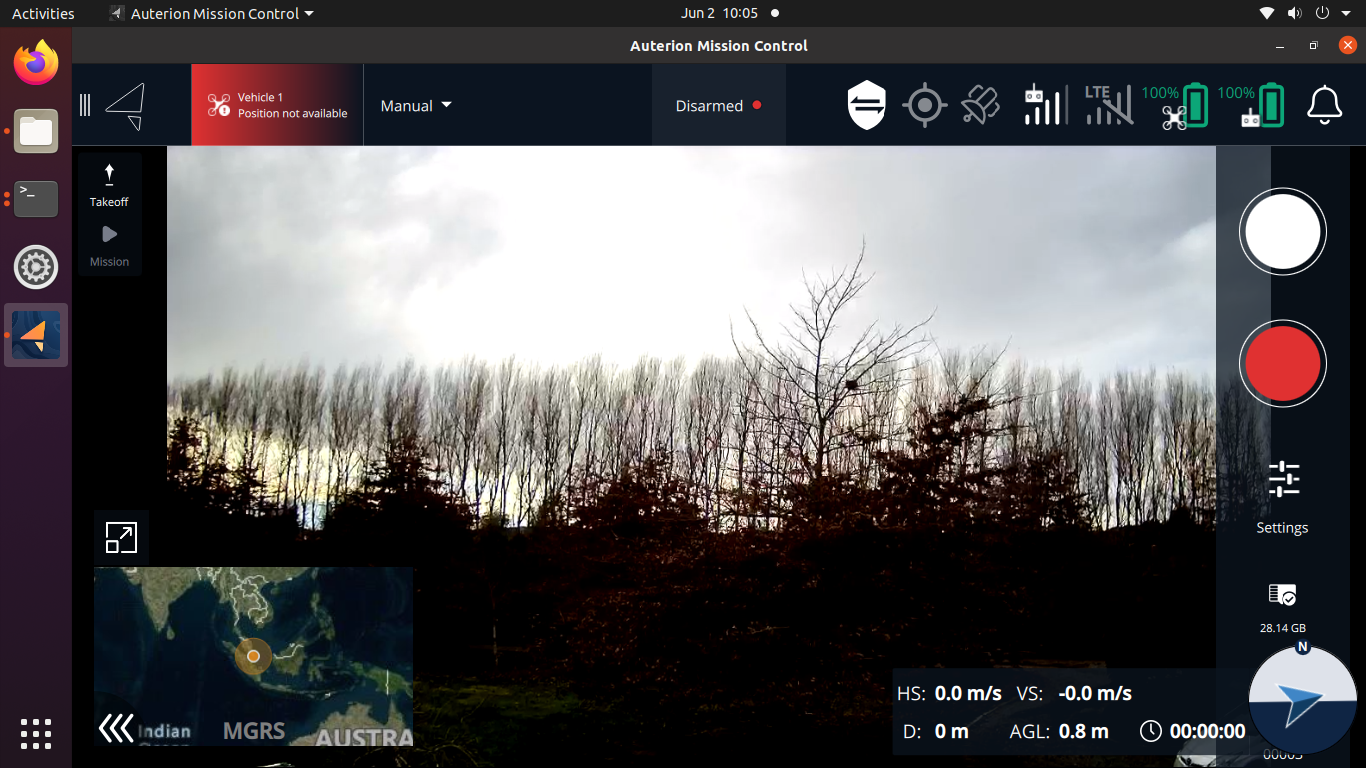Toggle arming via the Disarmed control

pos(718,105)
